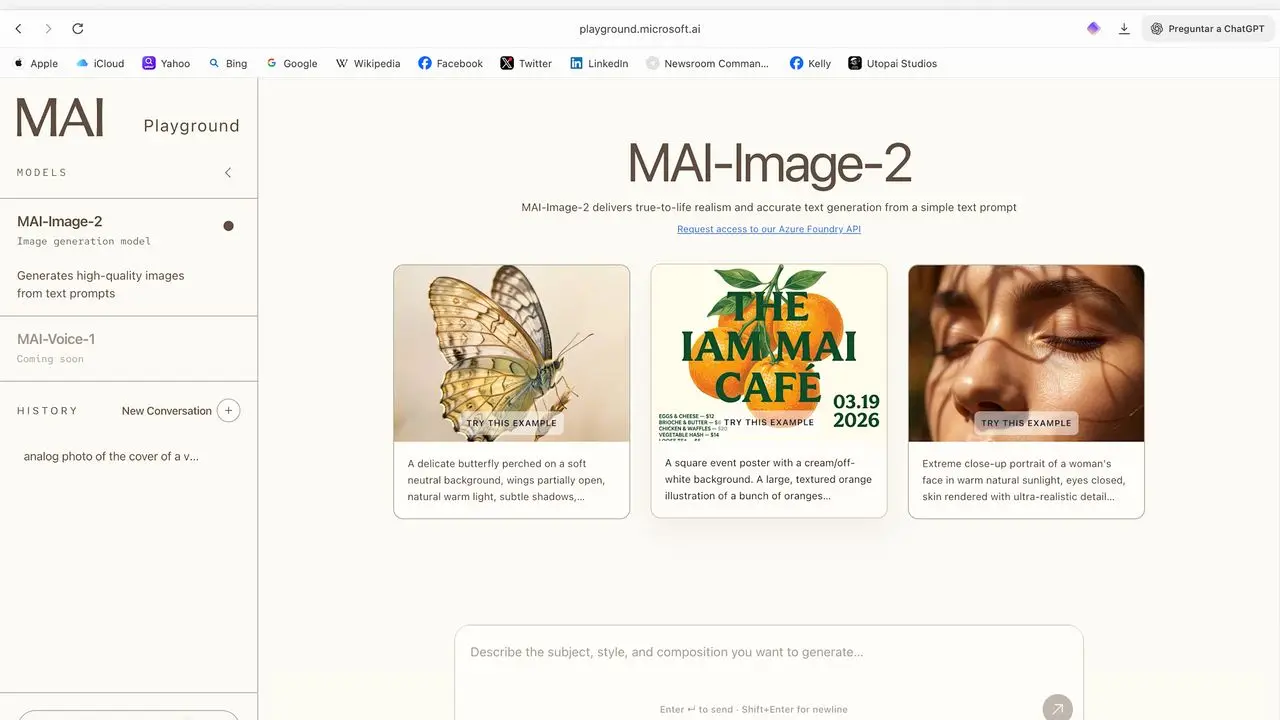Select the MAI-Image-2 model entry
Screen dimensions: 1280x720
pyautogui.click(x=128, y=257)
